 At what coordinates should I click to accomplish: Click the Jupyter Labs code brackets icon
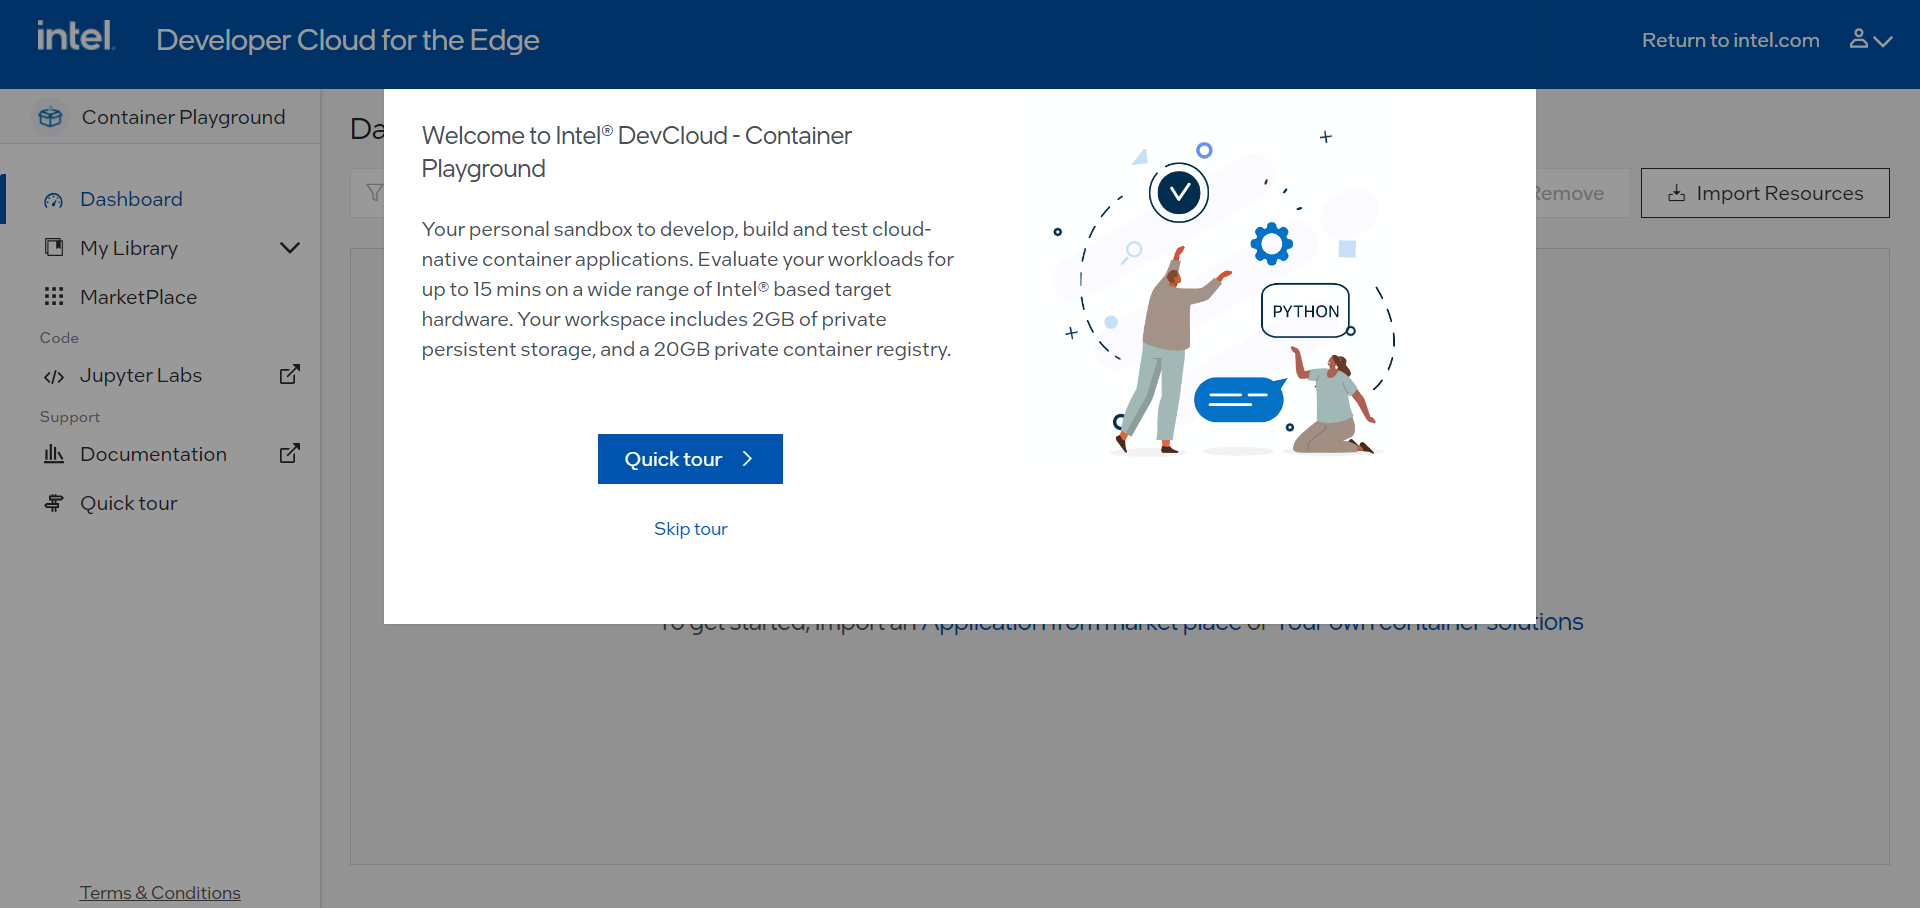pyautogui.click(x=54, y=376)
